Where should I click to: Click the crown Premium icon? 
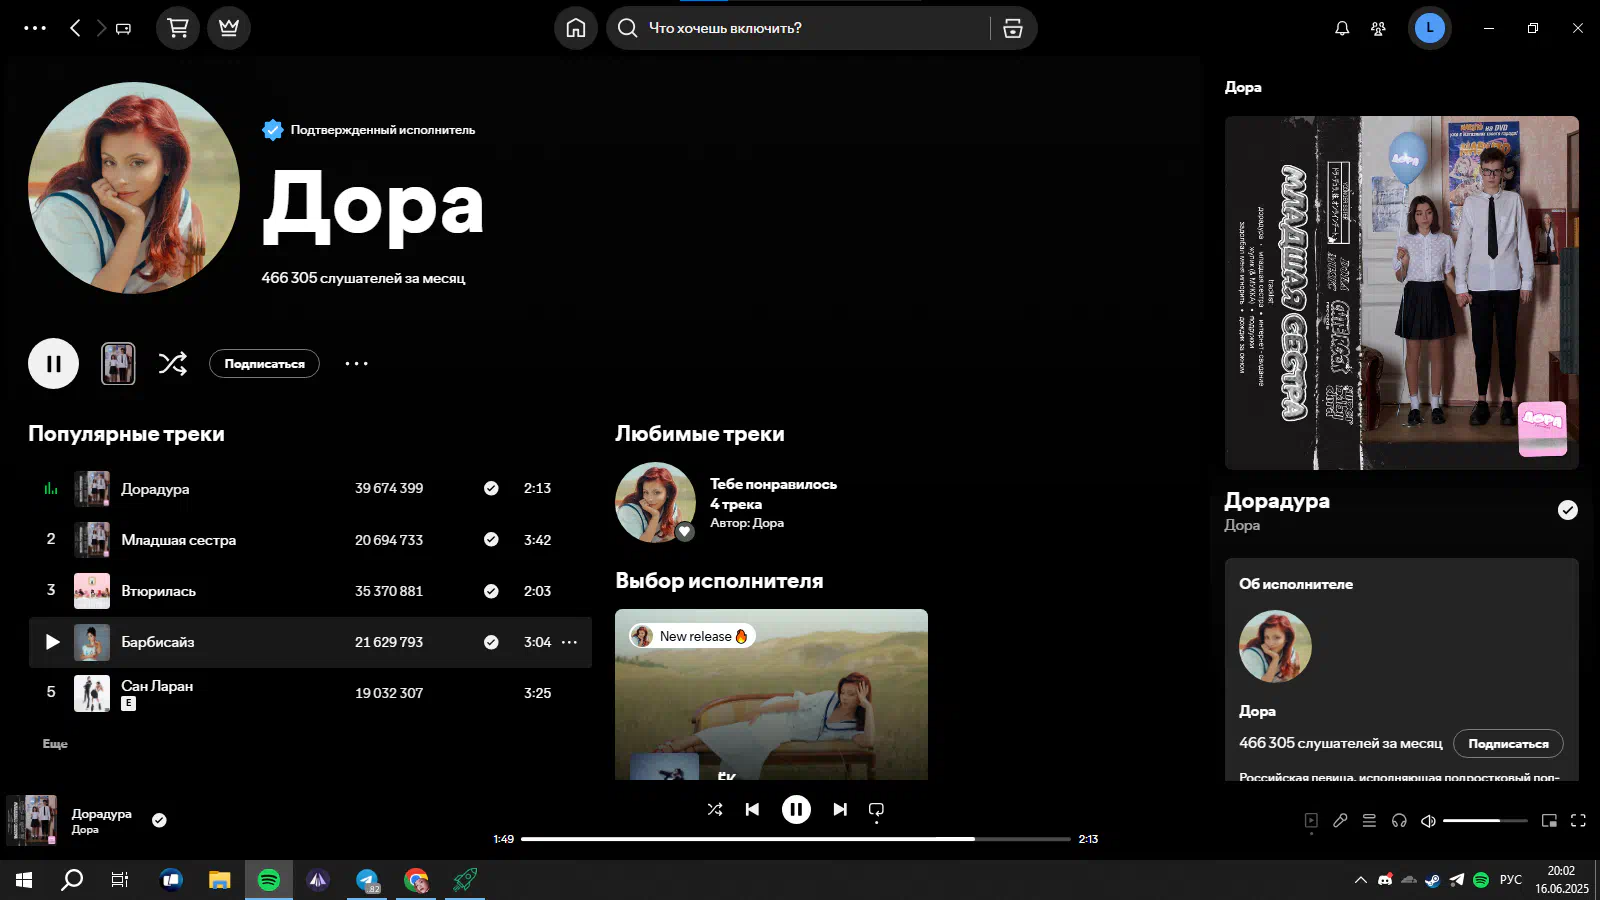229,28
